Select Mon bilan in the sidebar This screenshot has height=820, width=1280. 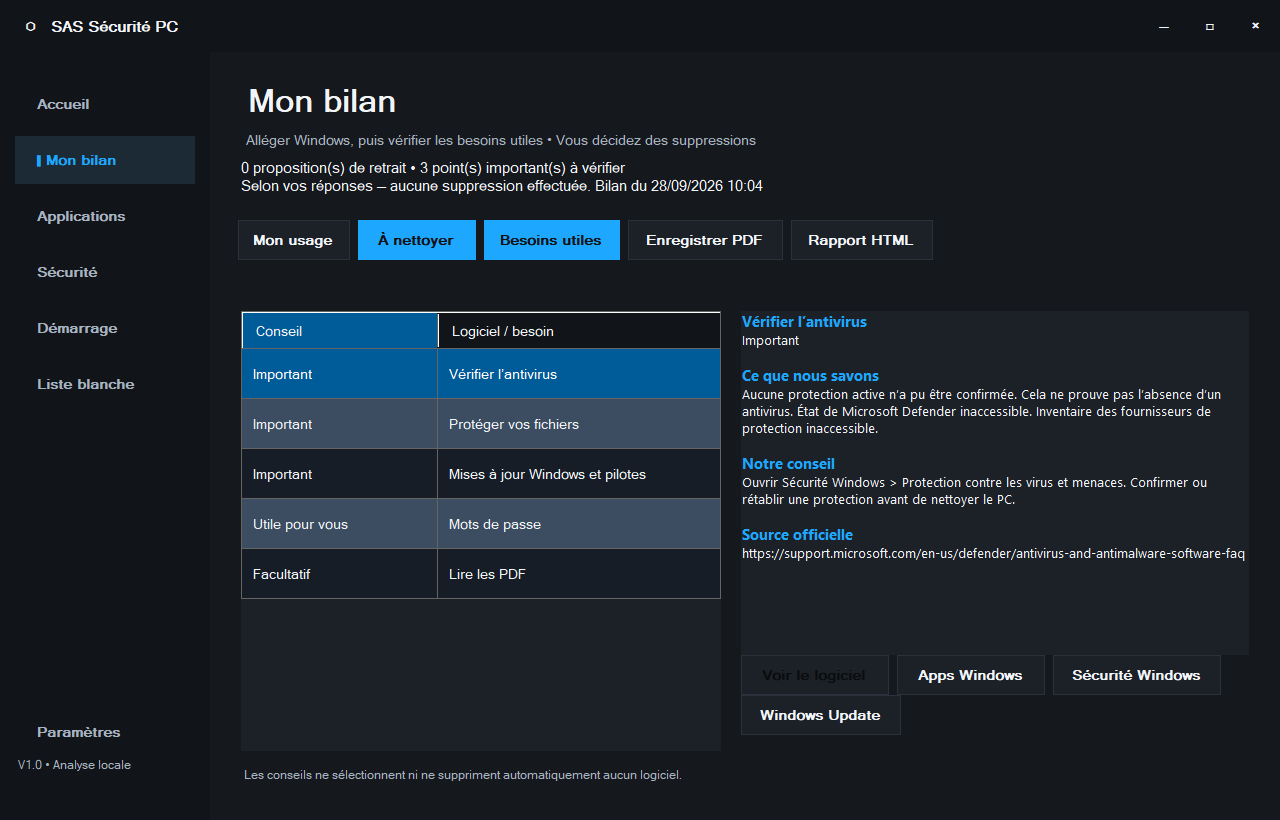point(105,160)
